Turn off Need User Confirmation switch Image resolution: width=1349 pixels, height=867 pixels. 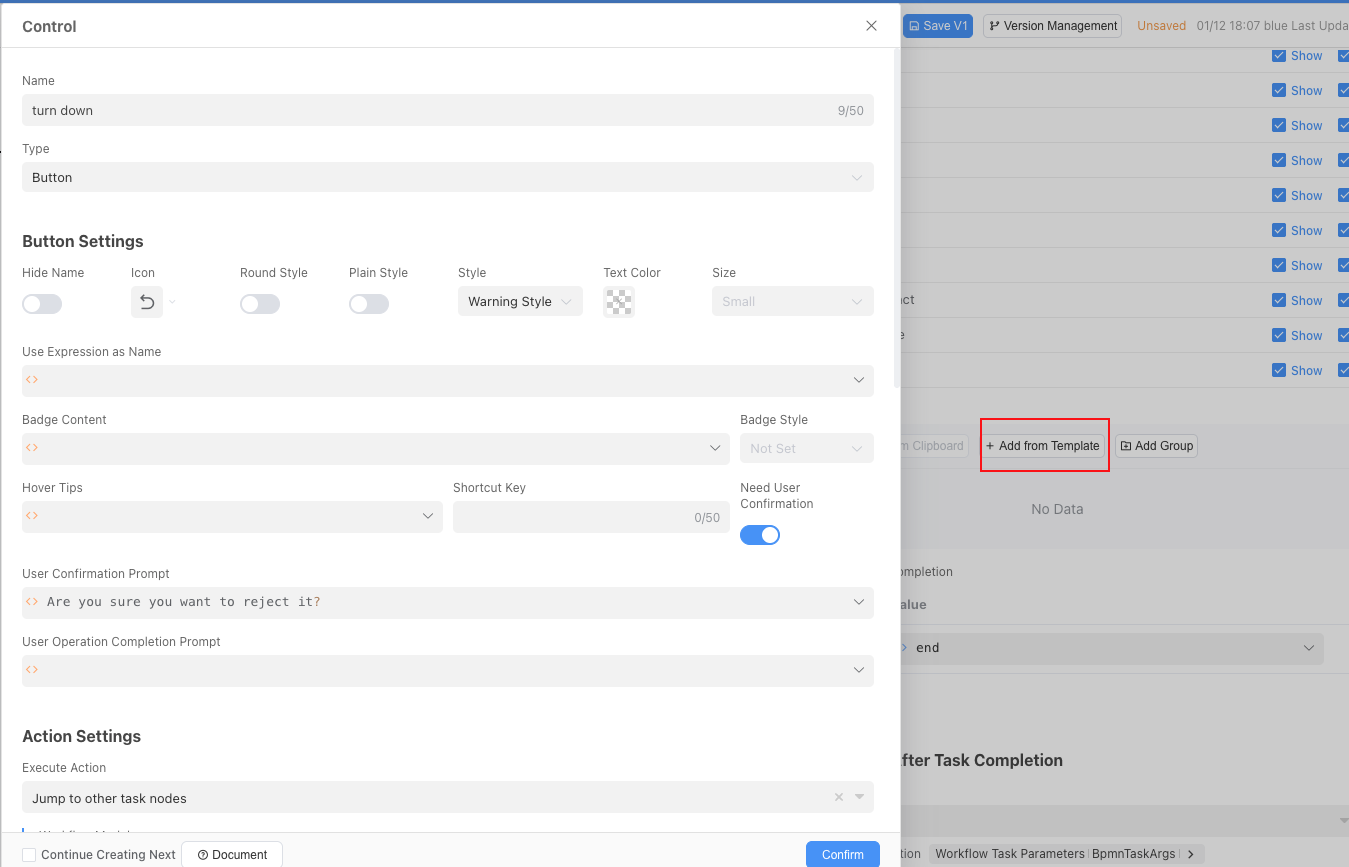coord(760,535)
